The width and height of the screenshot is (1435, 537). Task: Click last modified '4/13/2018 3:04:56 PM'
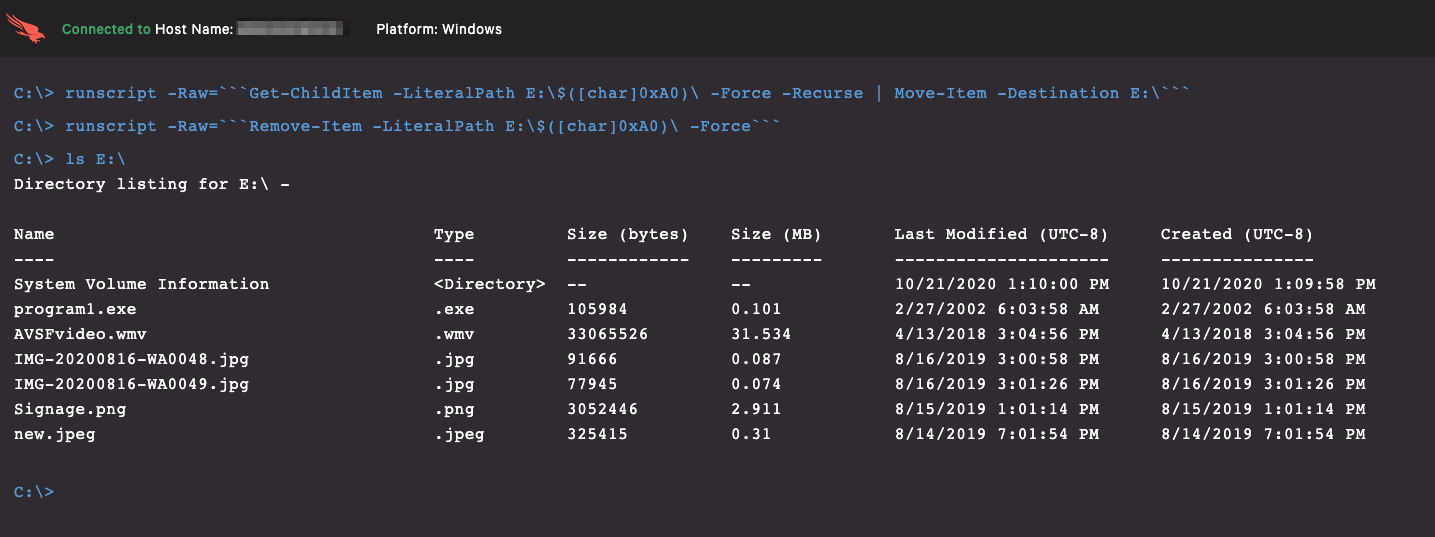(997, 334)
